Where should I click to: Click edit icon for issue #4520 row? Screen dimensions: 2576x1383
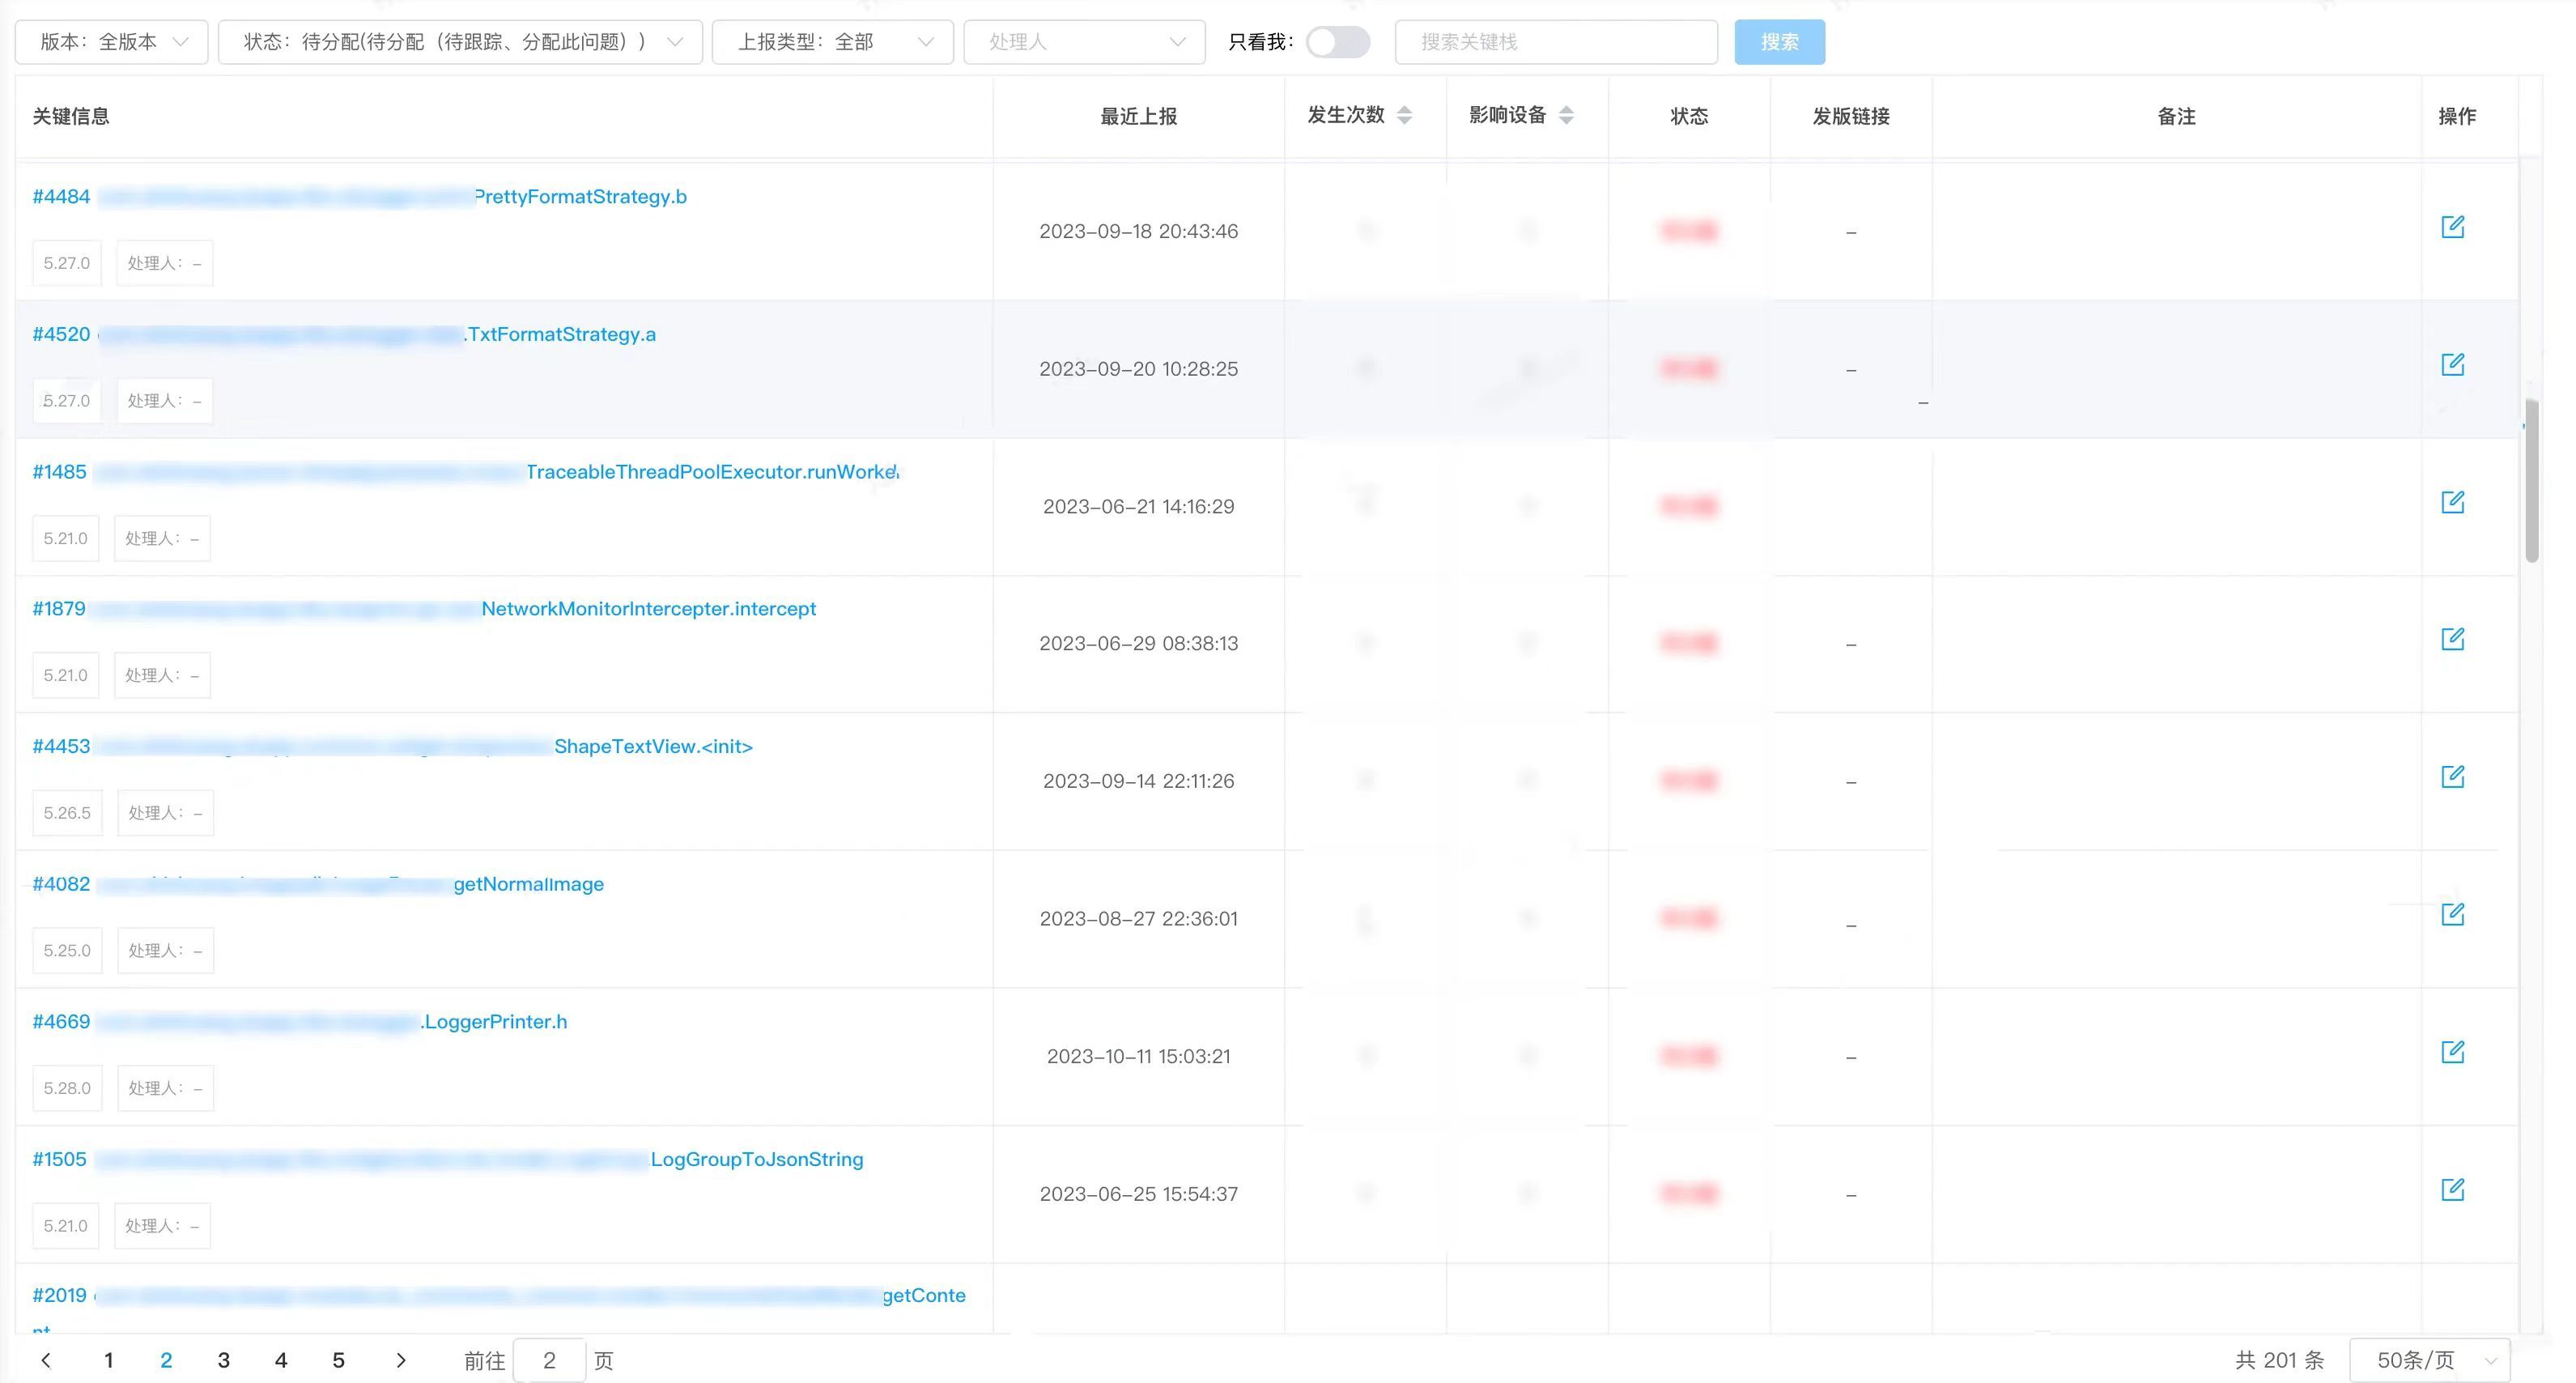click(2452, 364)
